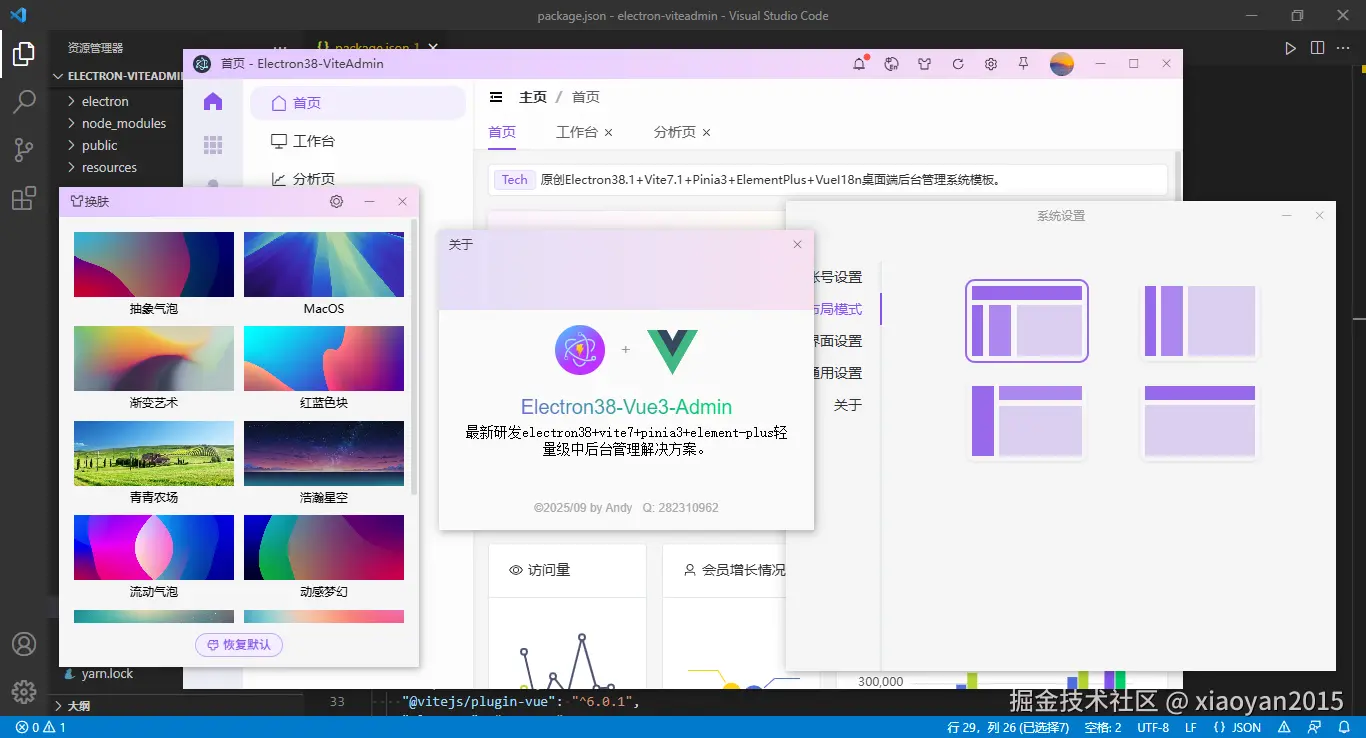Select the 渐变艺术 theme swatch

(x=153, y=358)
